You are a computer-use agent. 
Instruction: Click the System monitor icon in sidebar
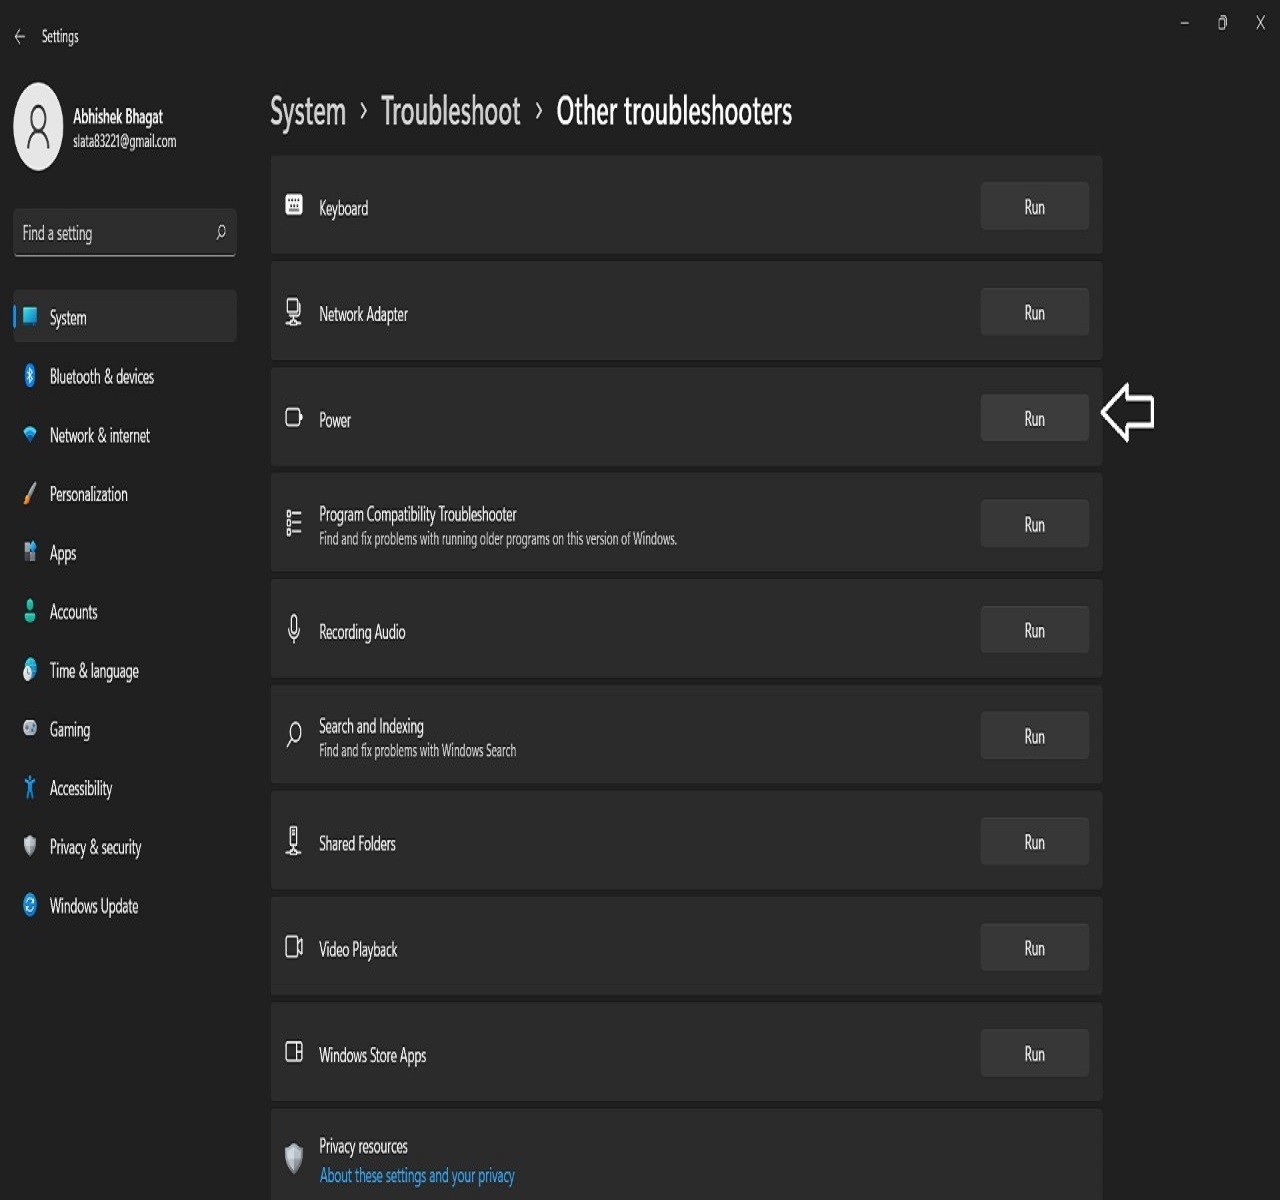coord(30,317)
